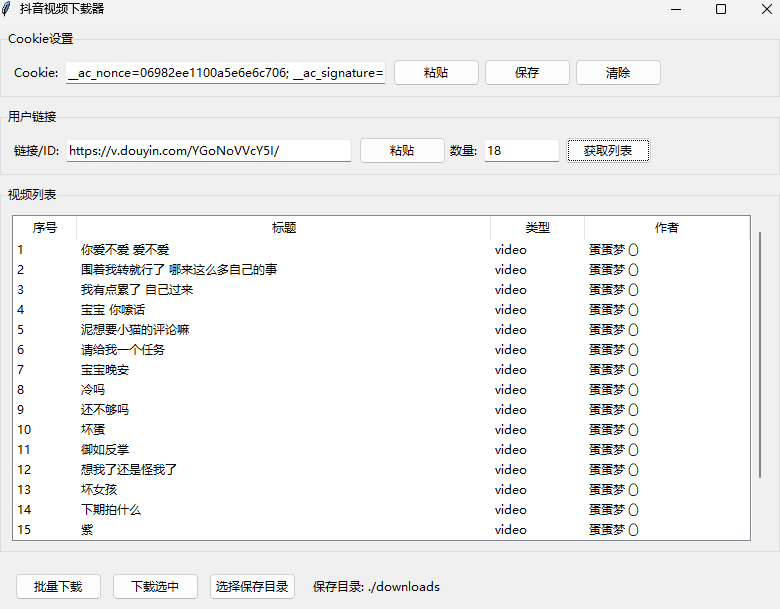Select row 下期拍什么
This screenshot has height=609, width=780.
(x=382, y=509)
